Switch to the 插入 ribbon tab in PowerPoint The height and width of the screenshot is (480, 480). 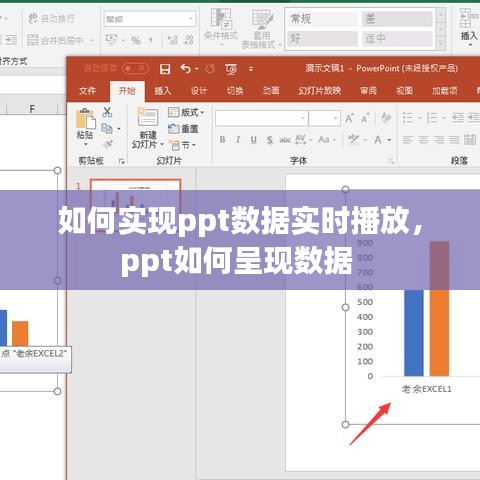(163, 91)
